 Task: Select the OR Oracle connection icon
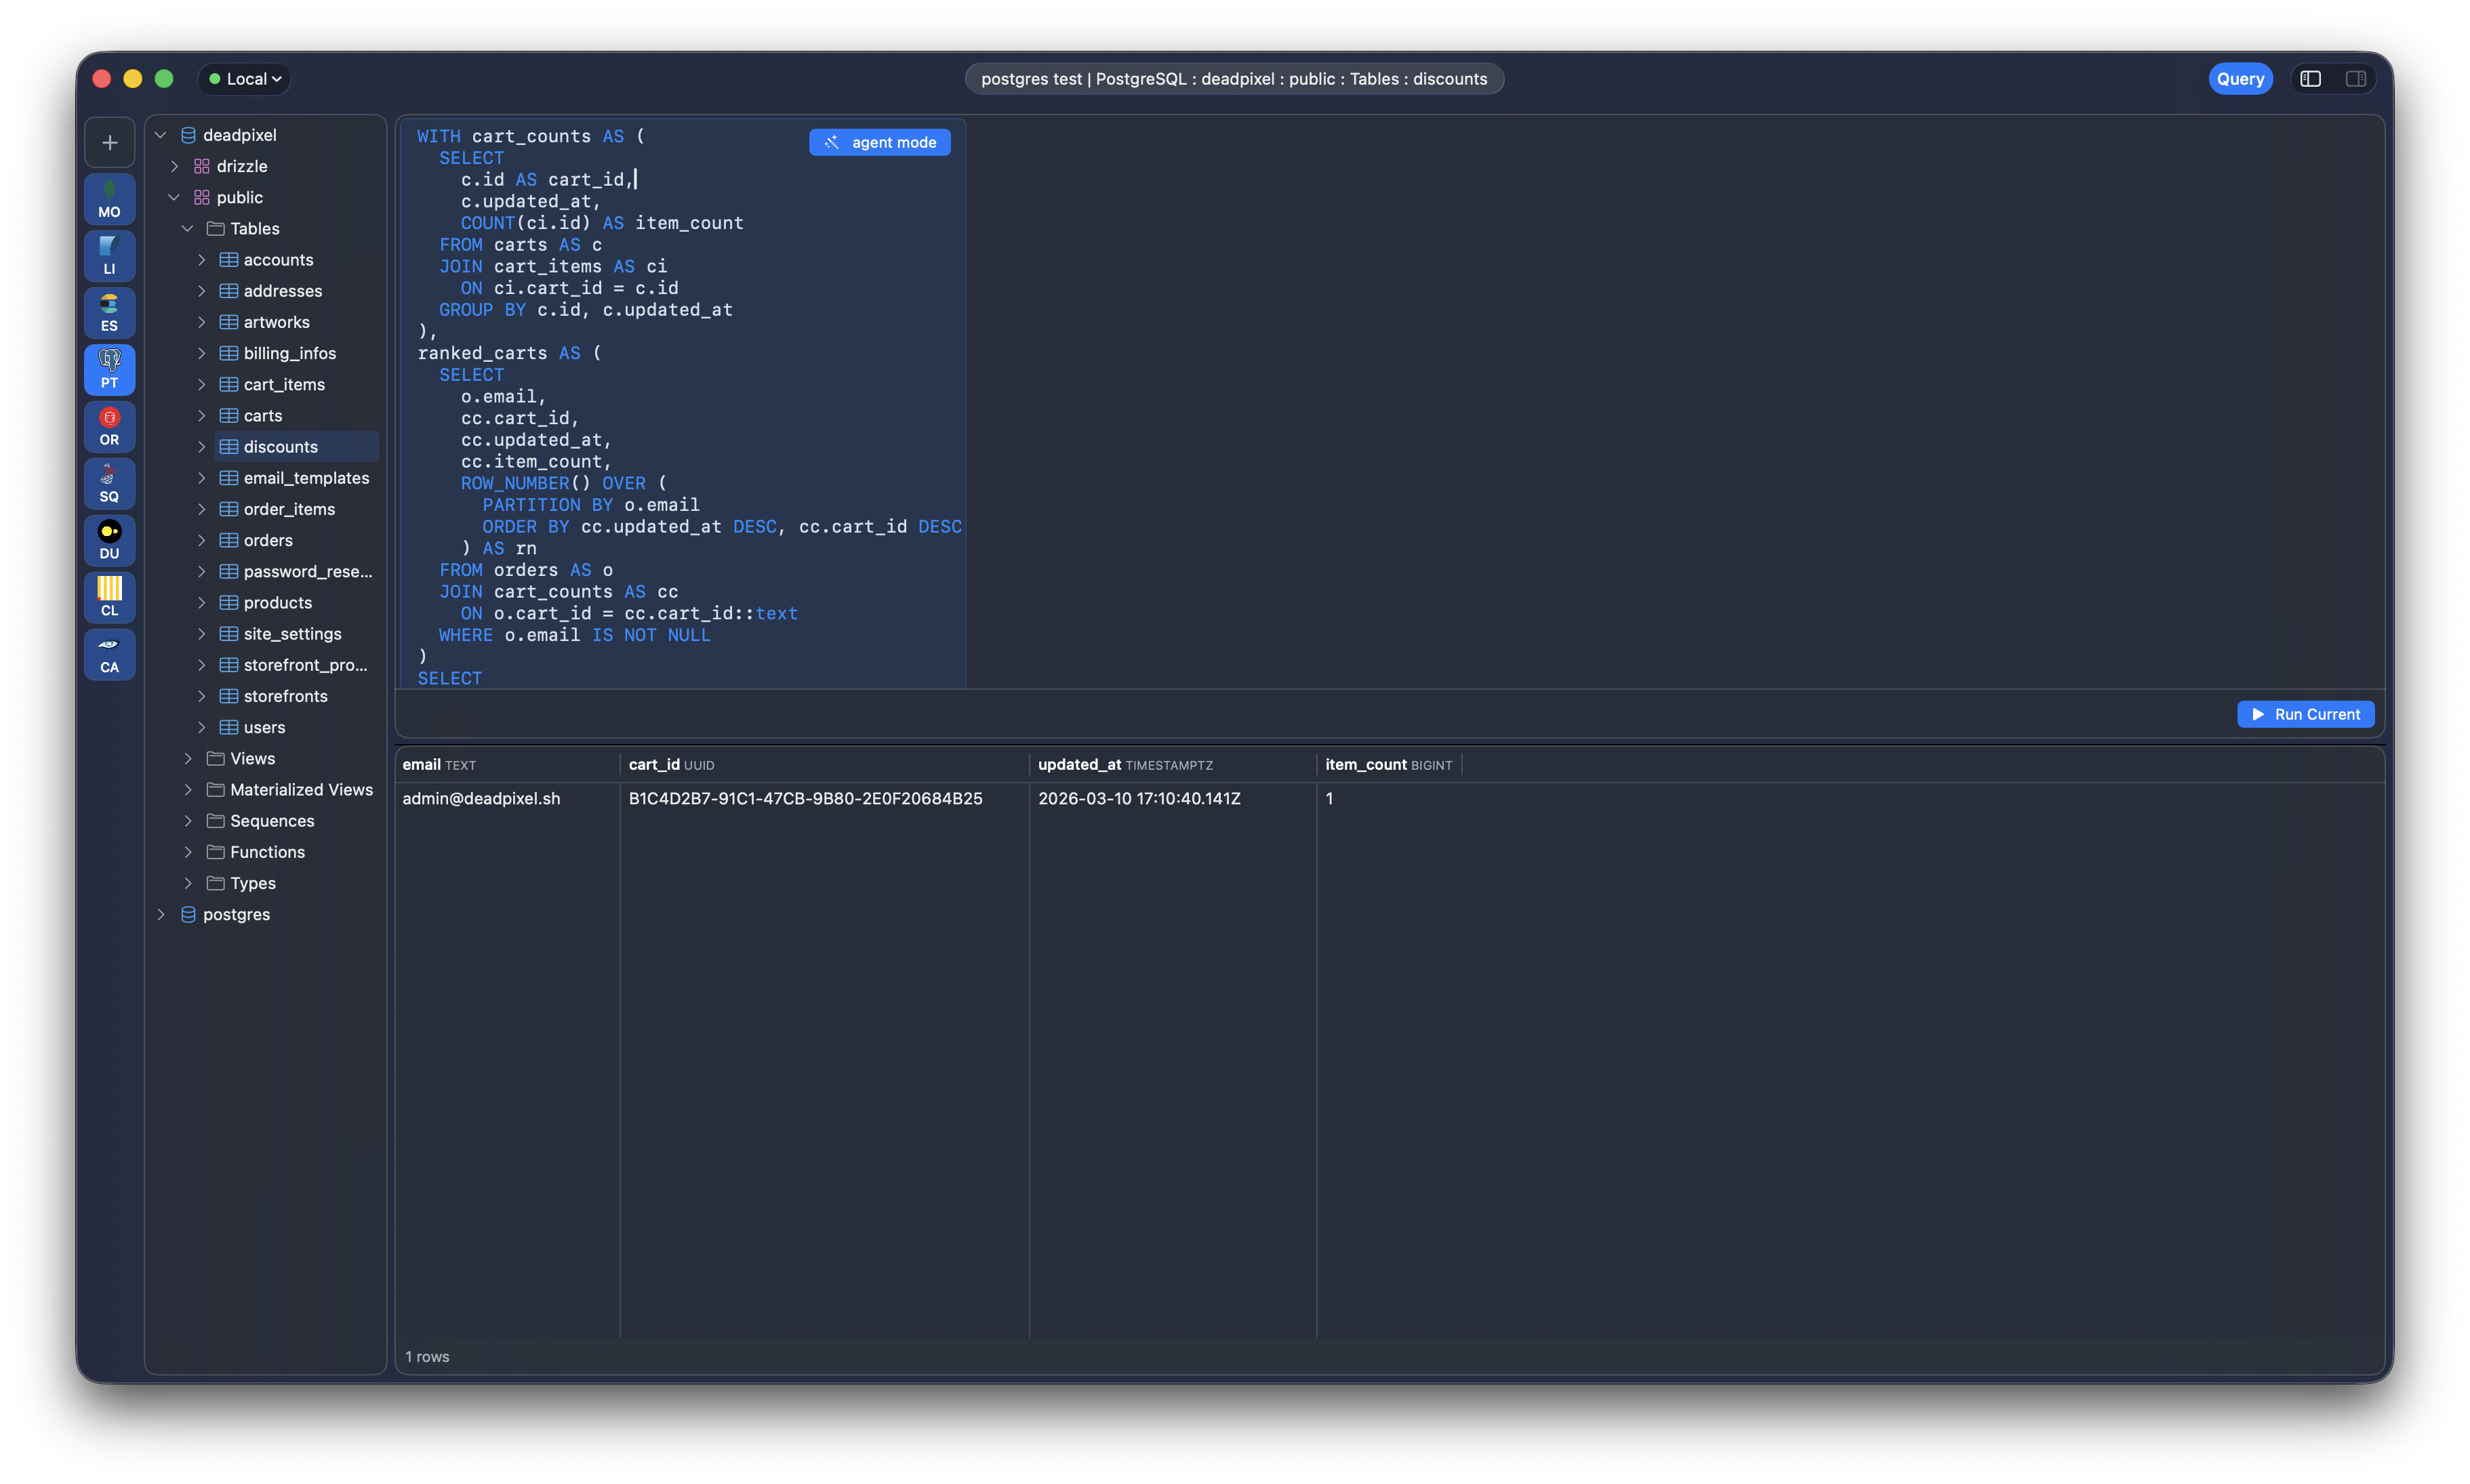[x=110, y=427]
